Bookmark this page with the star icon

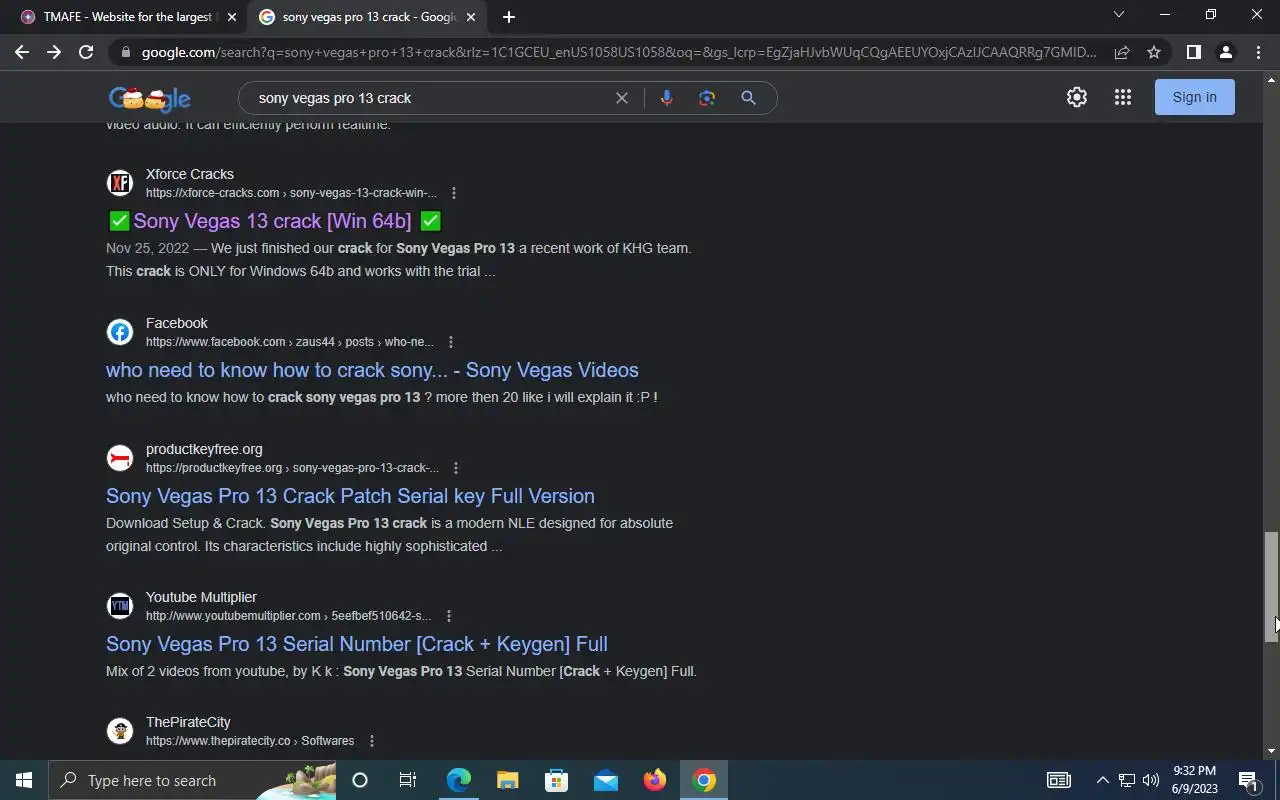click(1154, 52)
